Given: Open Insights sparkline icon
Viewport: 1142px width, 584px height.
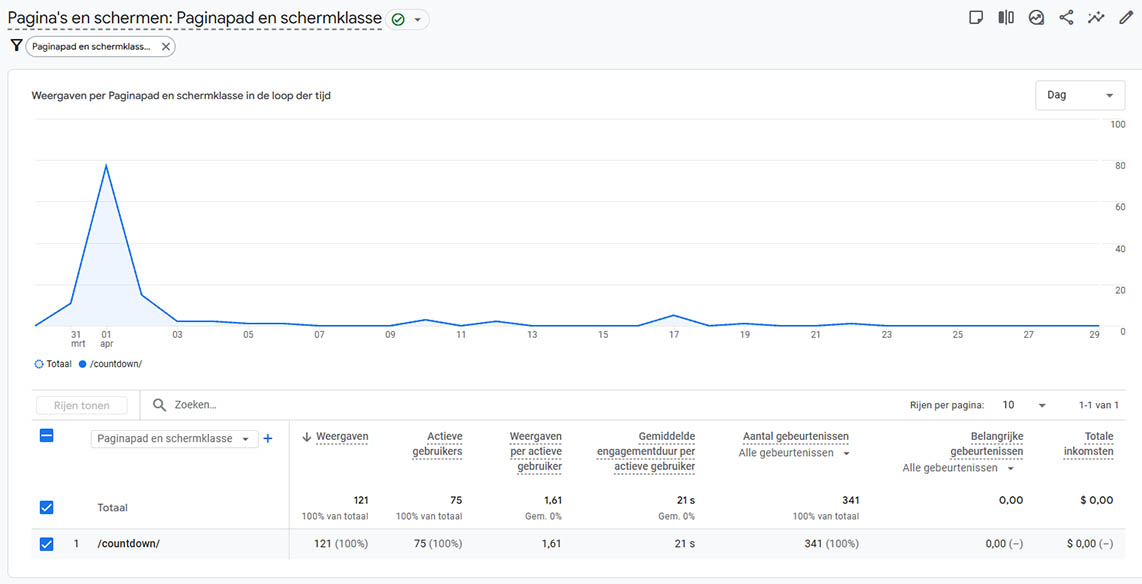Looking at the screenshot, I should (1096, 18).
